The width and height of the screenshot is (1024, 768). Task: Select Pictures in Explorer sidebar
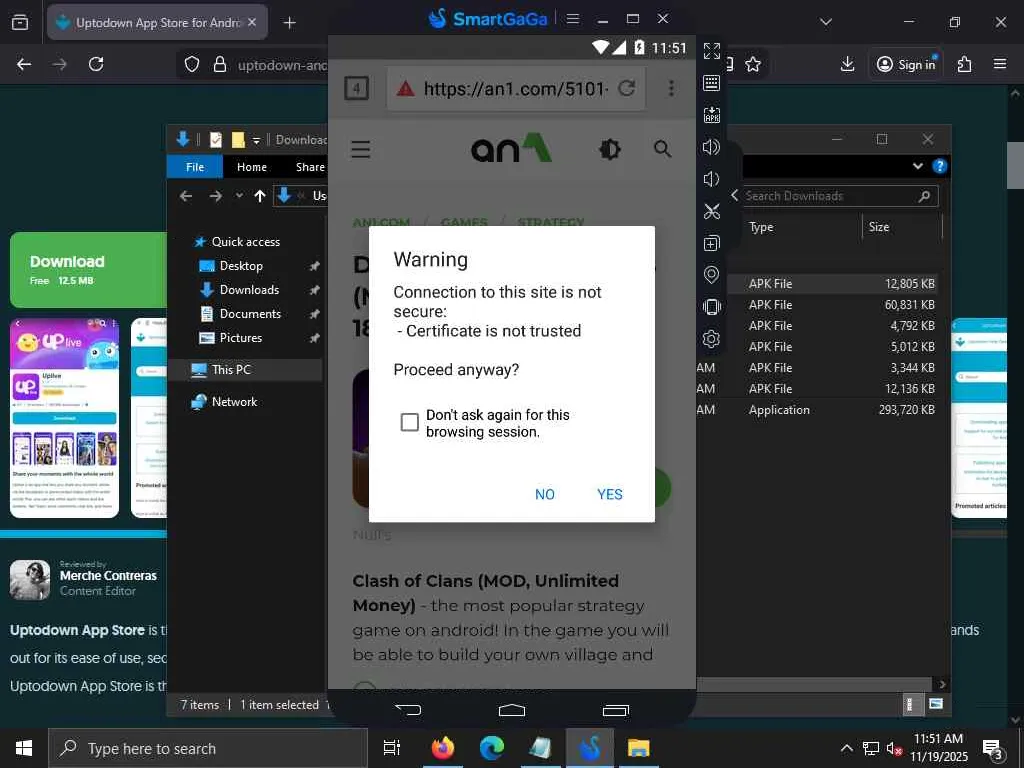click(x=240, y=338)
